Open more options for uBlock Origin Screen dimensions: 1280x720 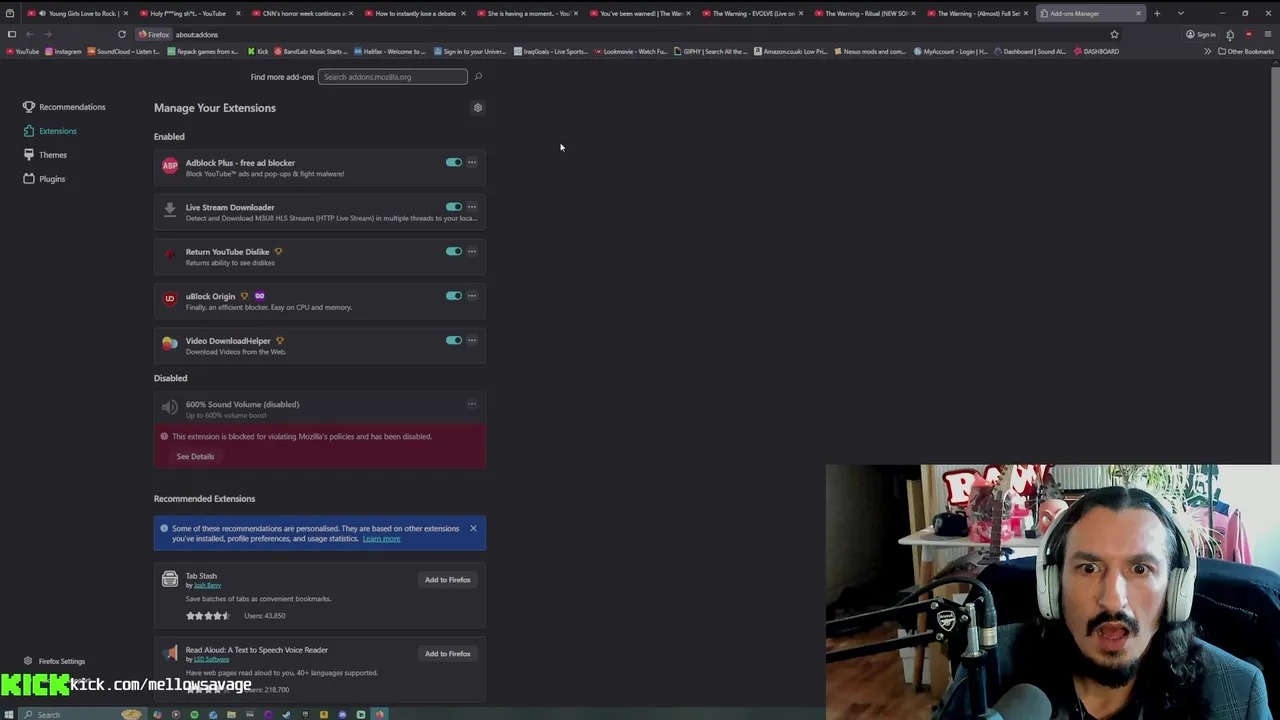tap(472, 296)
